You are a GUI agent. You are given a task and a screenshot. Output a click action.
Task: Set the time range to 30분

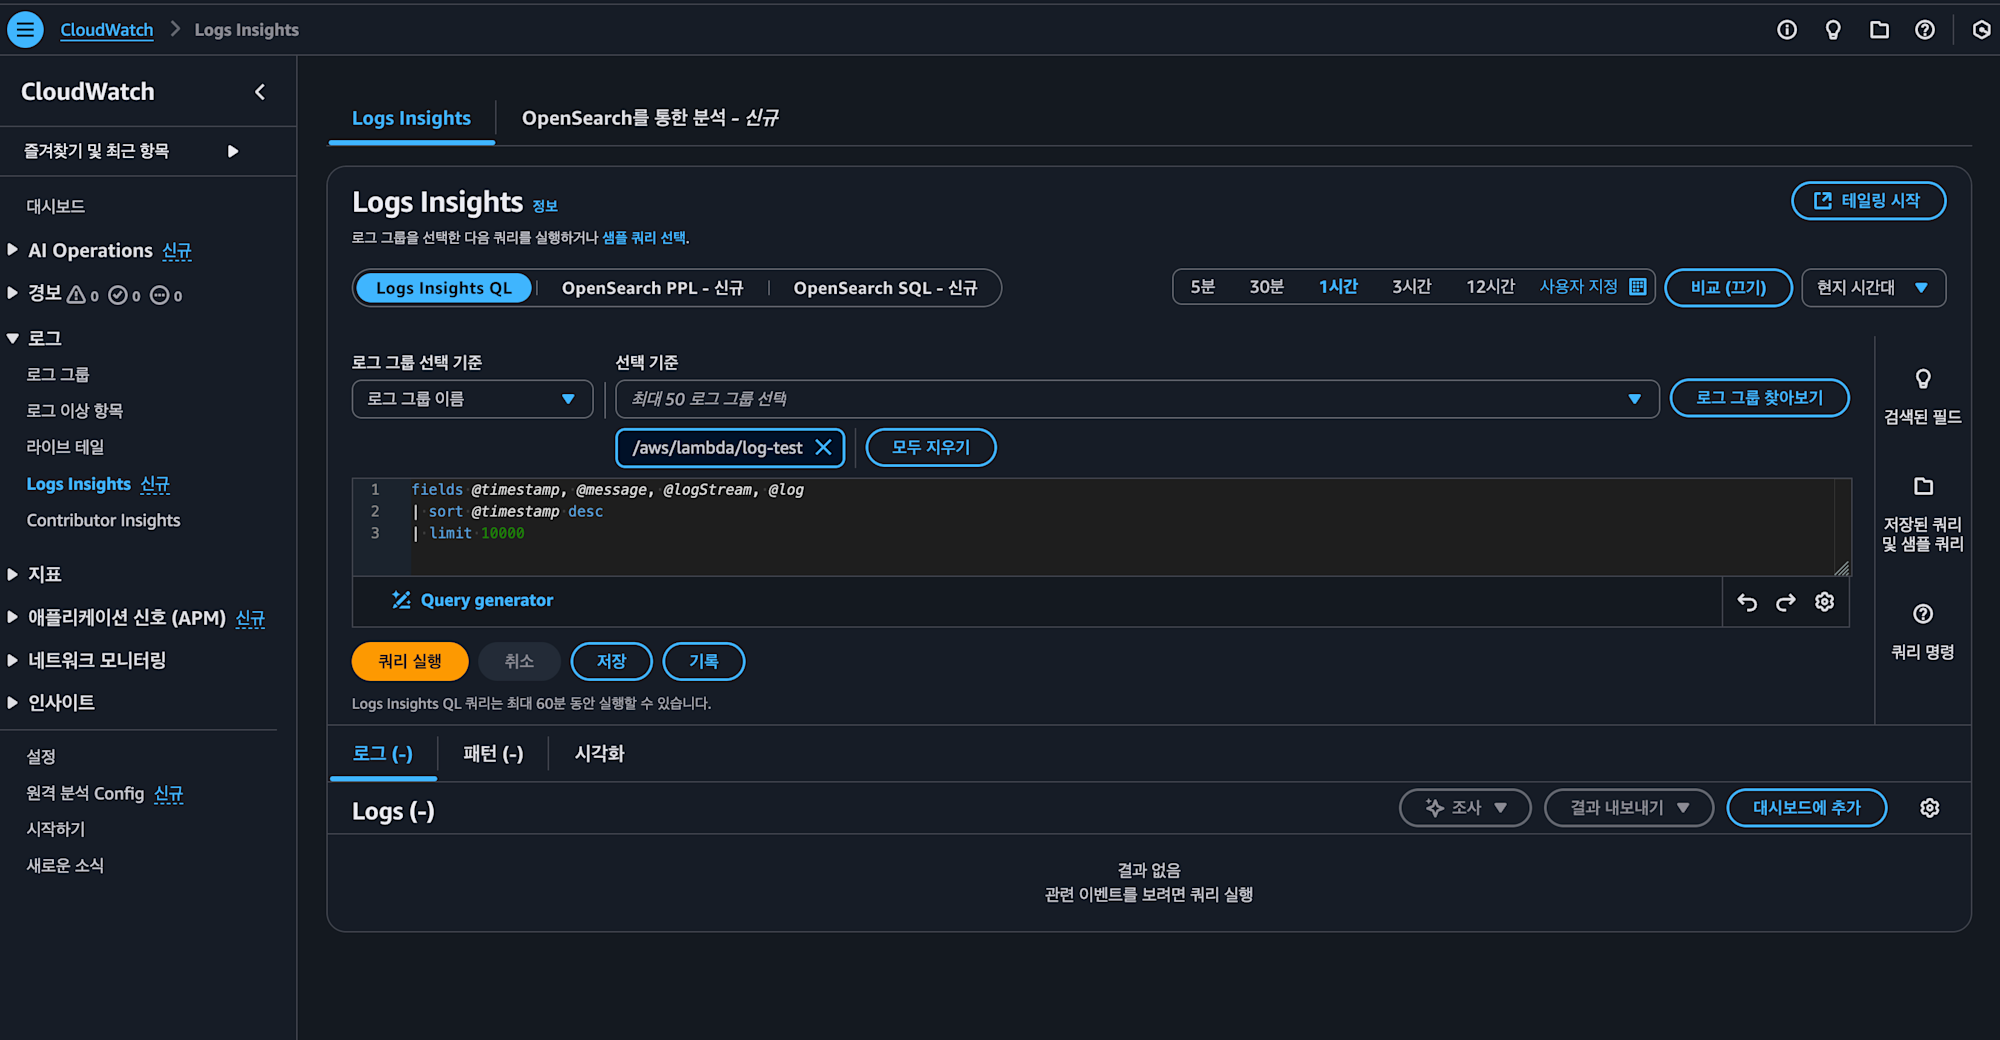[1266, 287]
